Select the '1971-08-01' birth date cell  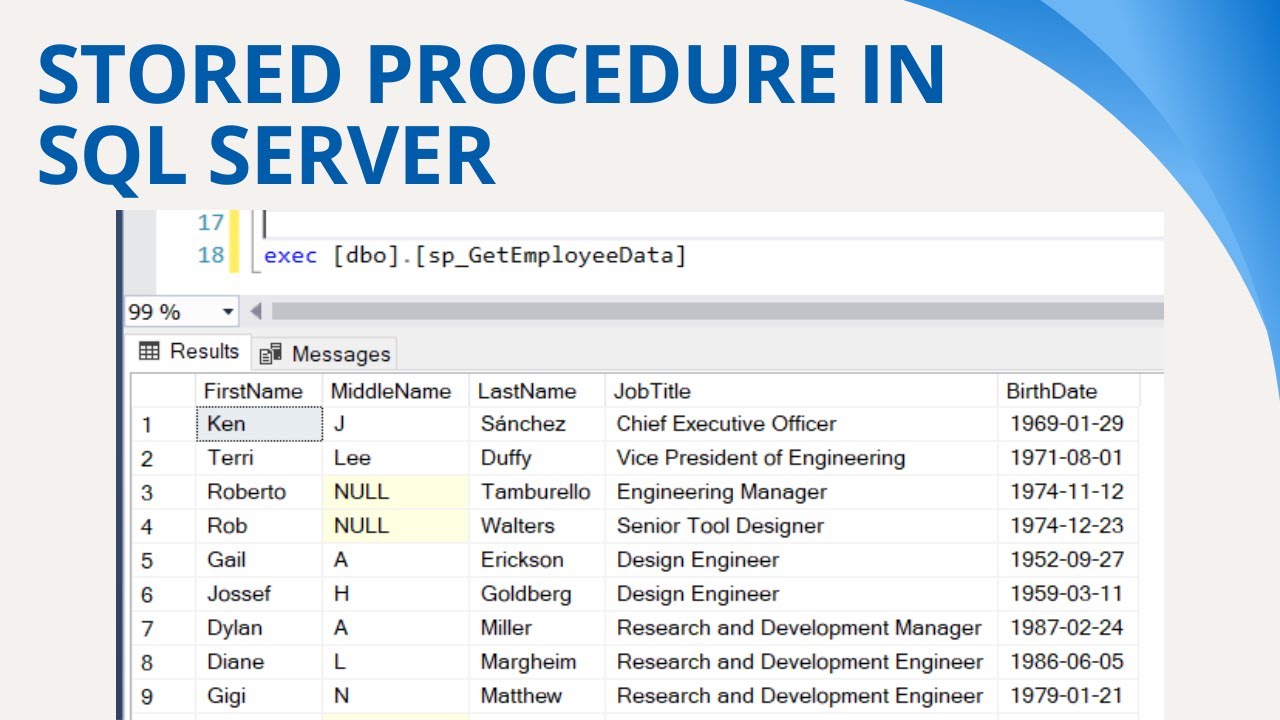pyautogui.click(x=1068, y=458)
